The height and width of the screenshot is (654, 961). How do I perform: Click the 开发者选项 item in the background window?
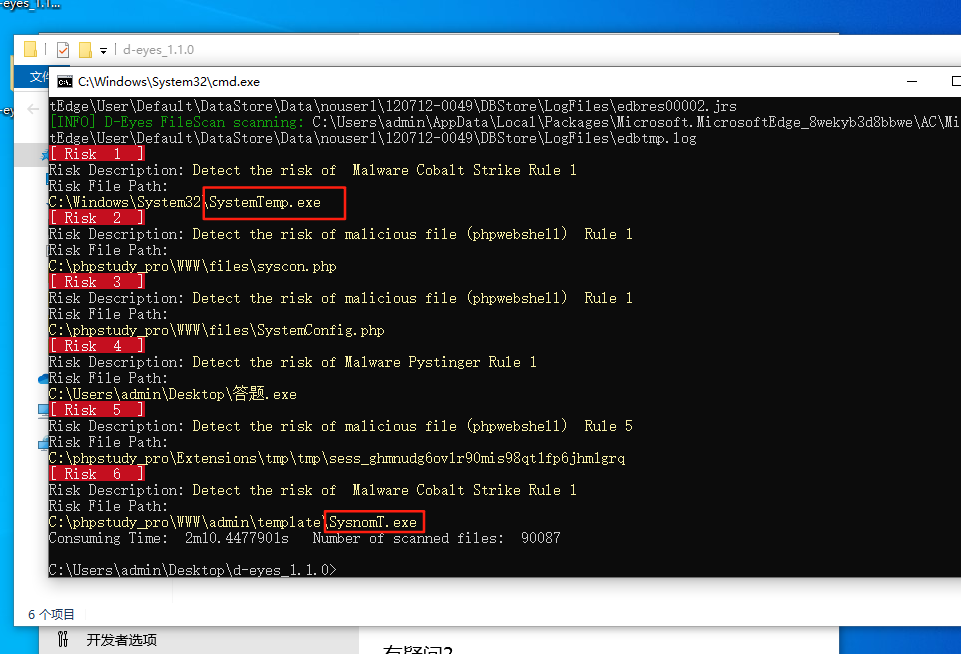pos(121,640)
